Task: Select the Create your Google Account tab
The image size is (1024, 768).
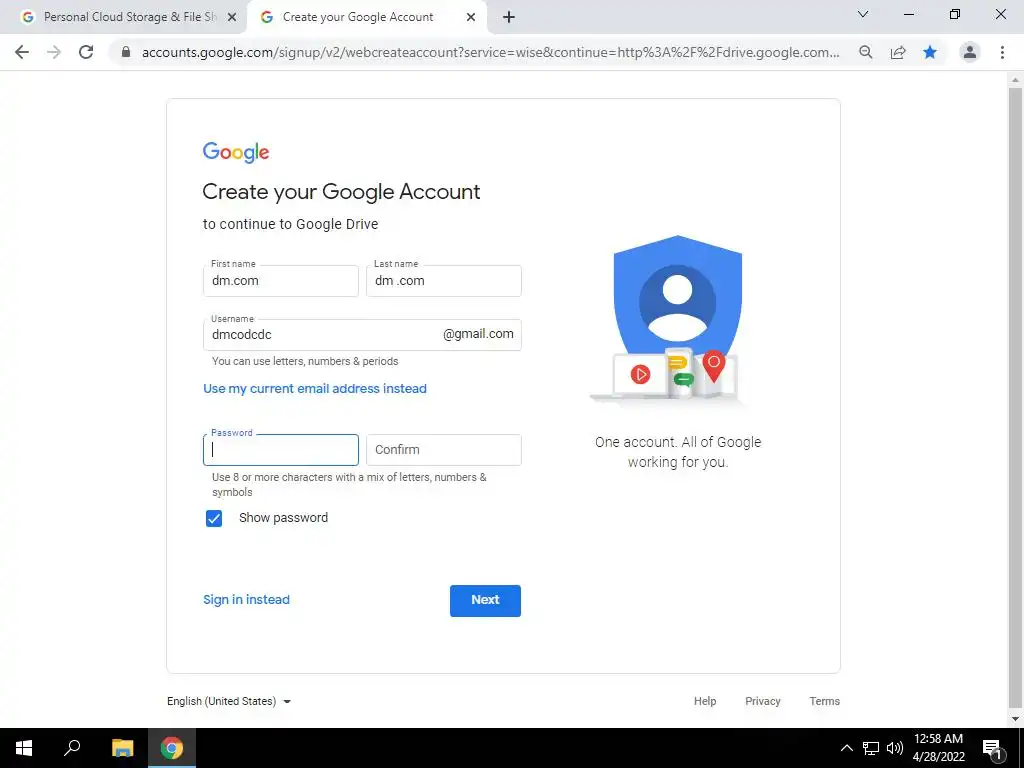Action: pos(358,18)
